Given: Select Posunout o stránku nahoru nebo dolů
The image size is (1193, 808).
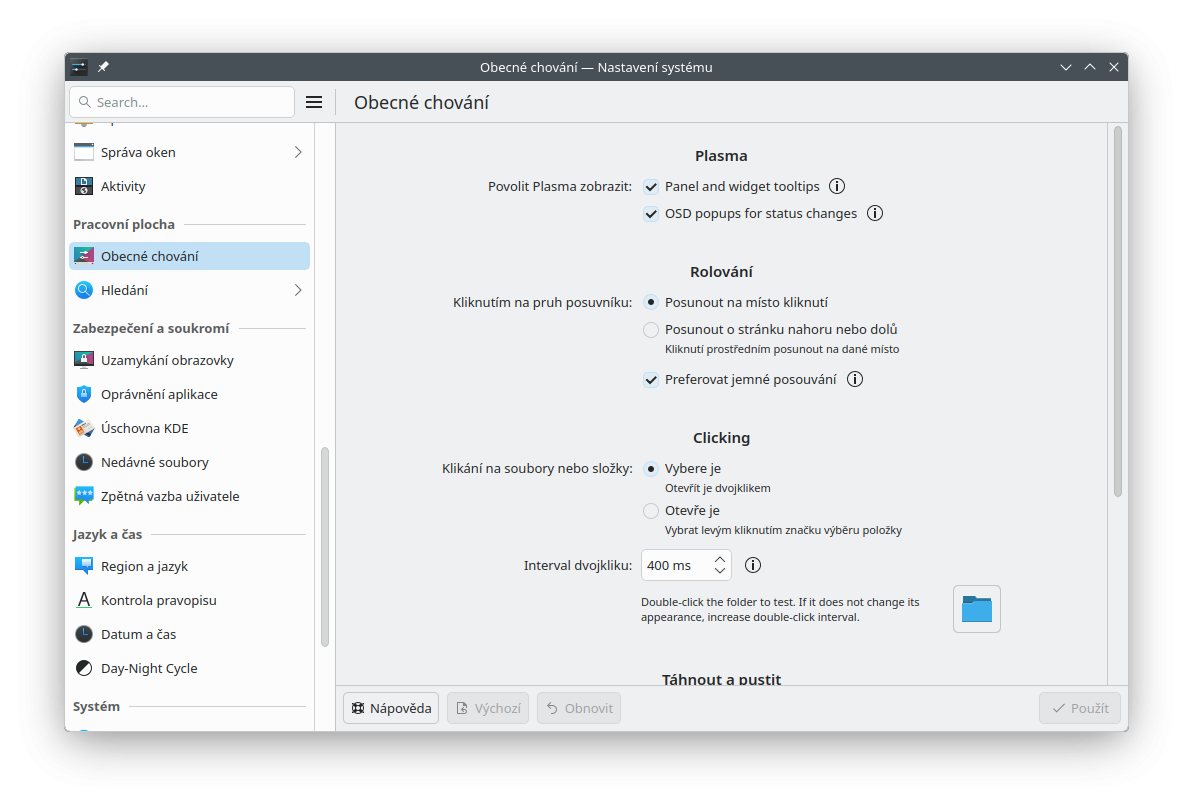Looking at the screenshot, I should (x=651, y=330).
